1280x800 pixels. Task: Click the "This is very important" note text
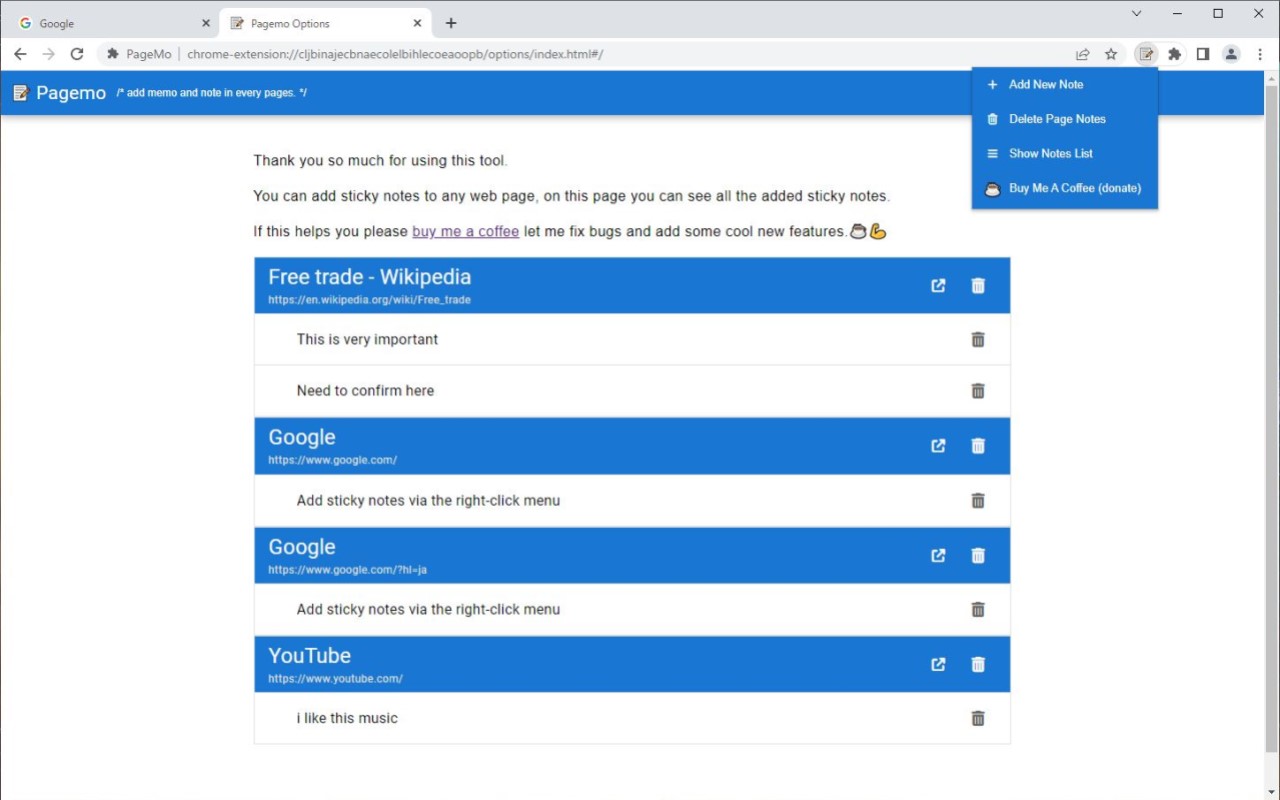(x=367, y=340)
